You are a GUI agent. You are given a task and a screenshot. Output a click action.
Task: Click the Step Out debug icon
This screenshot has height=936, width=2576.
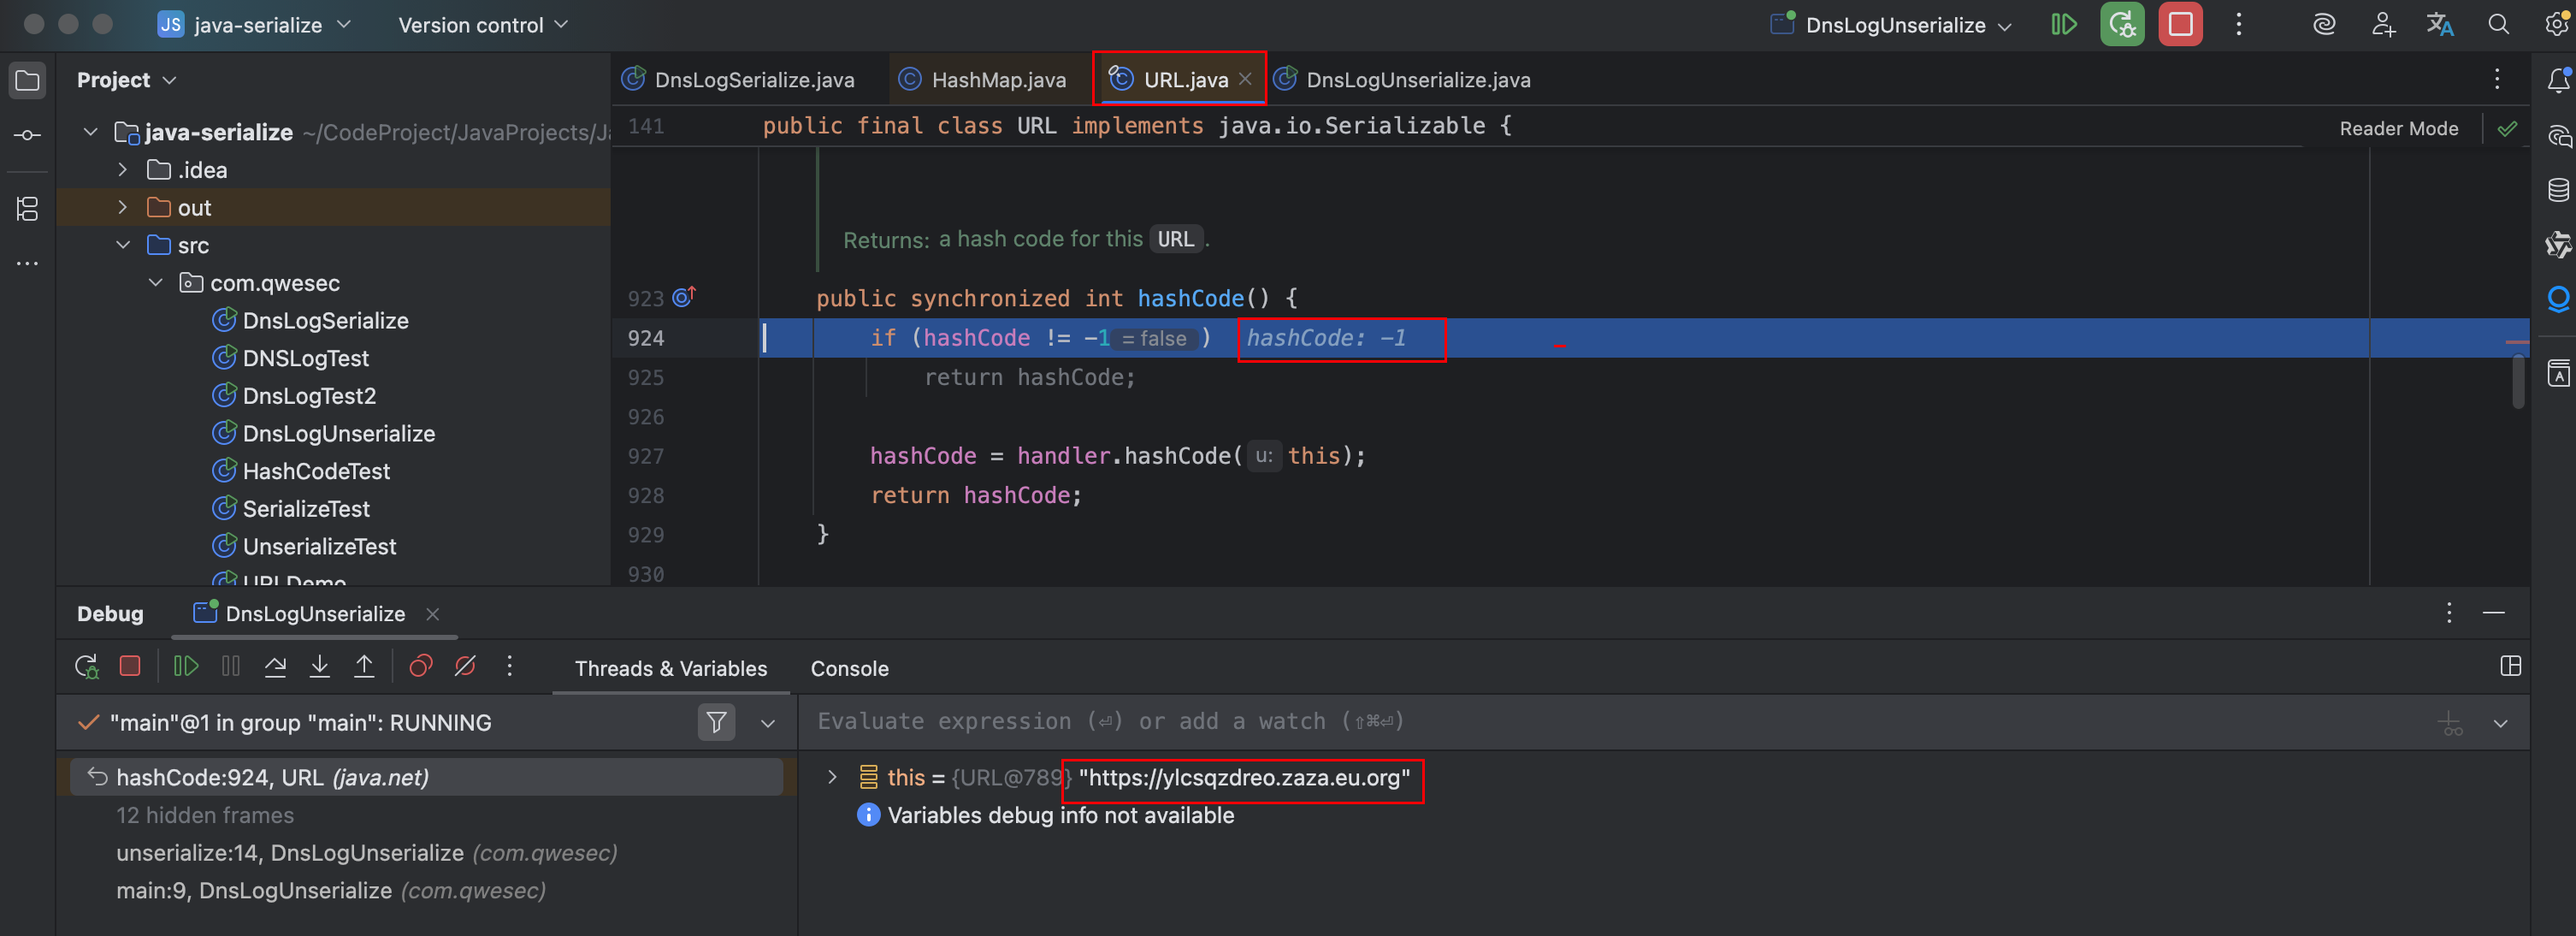click(364, 666)
